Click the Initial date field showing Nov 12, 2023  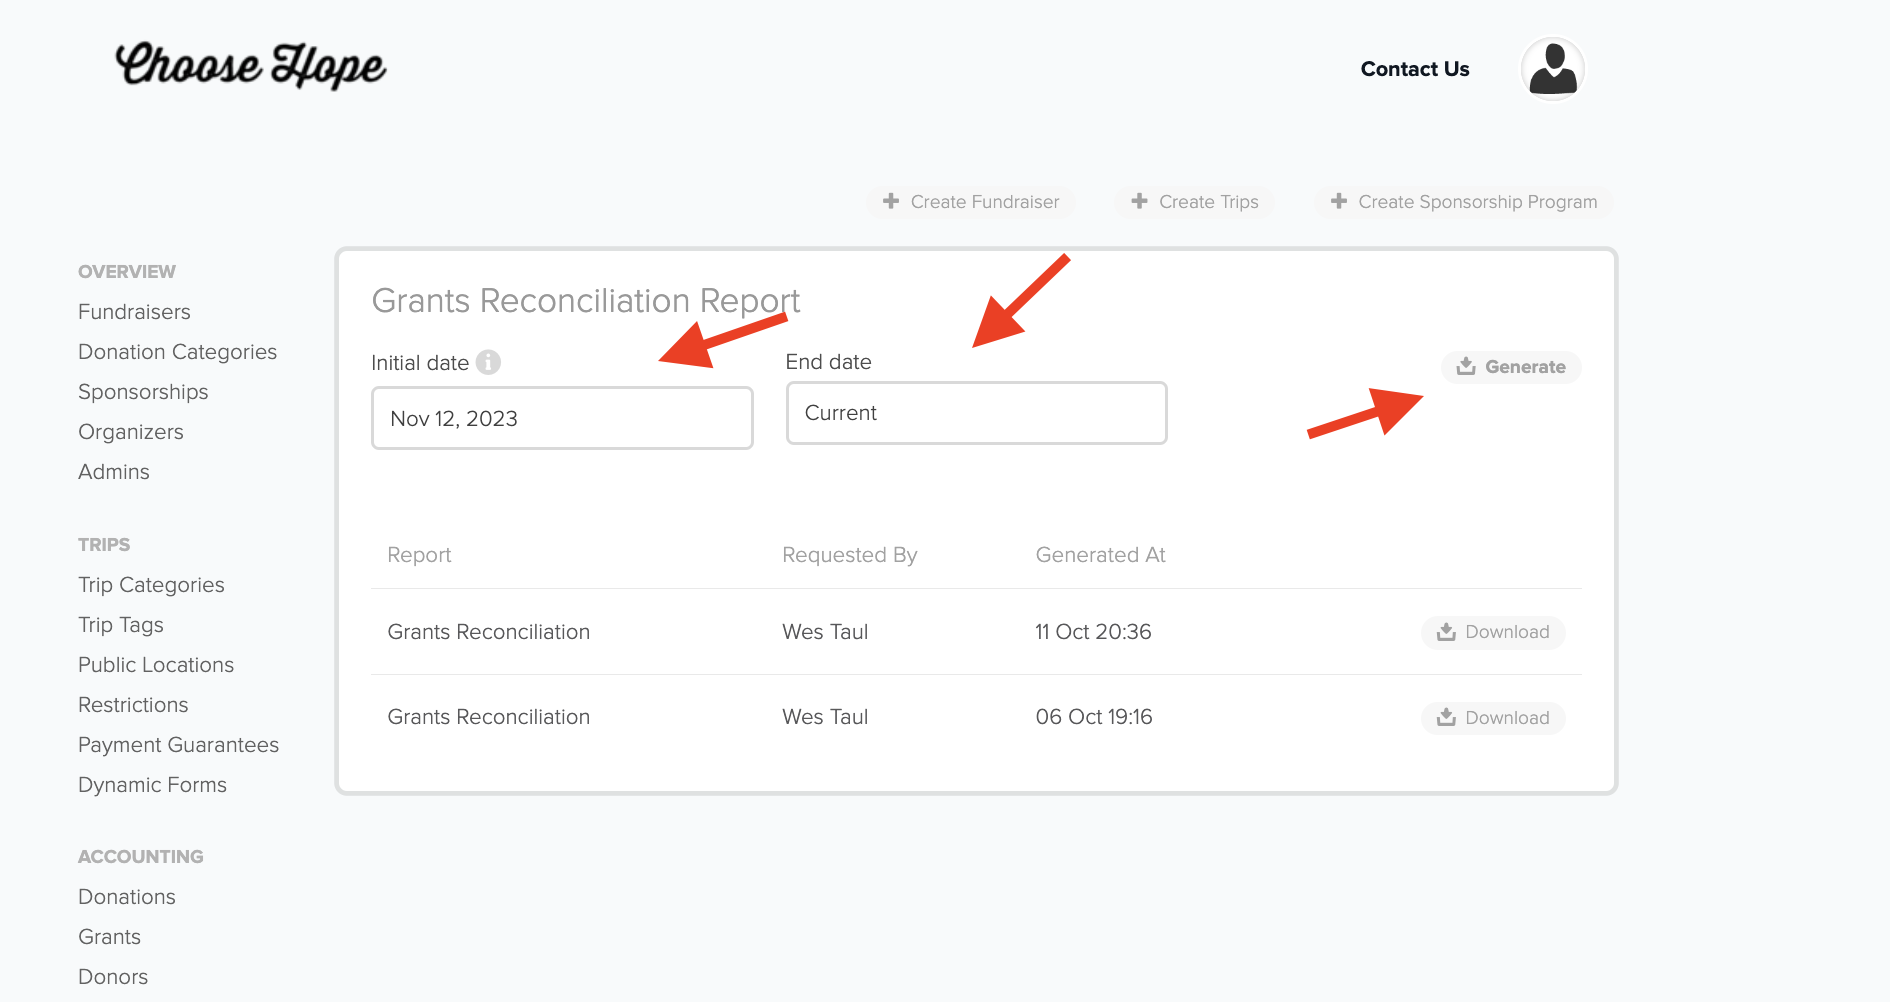click(x=562, y=418)
